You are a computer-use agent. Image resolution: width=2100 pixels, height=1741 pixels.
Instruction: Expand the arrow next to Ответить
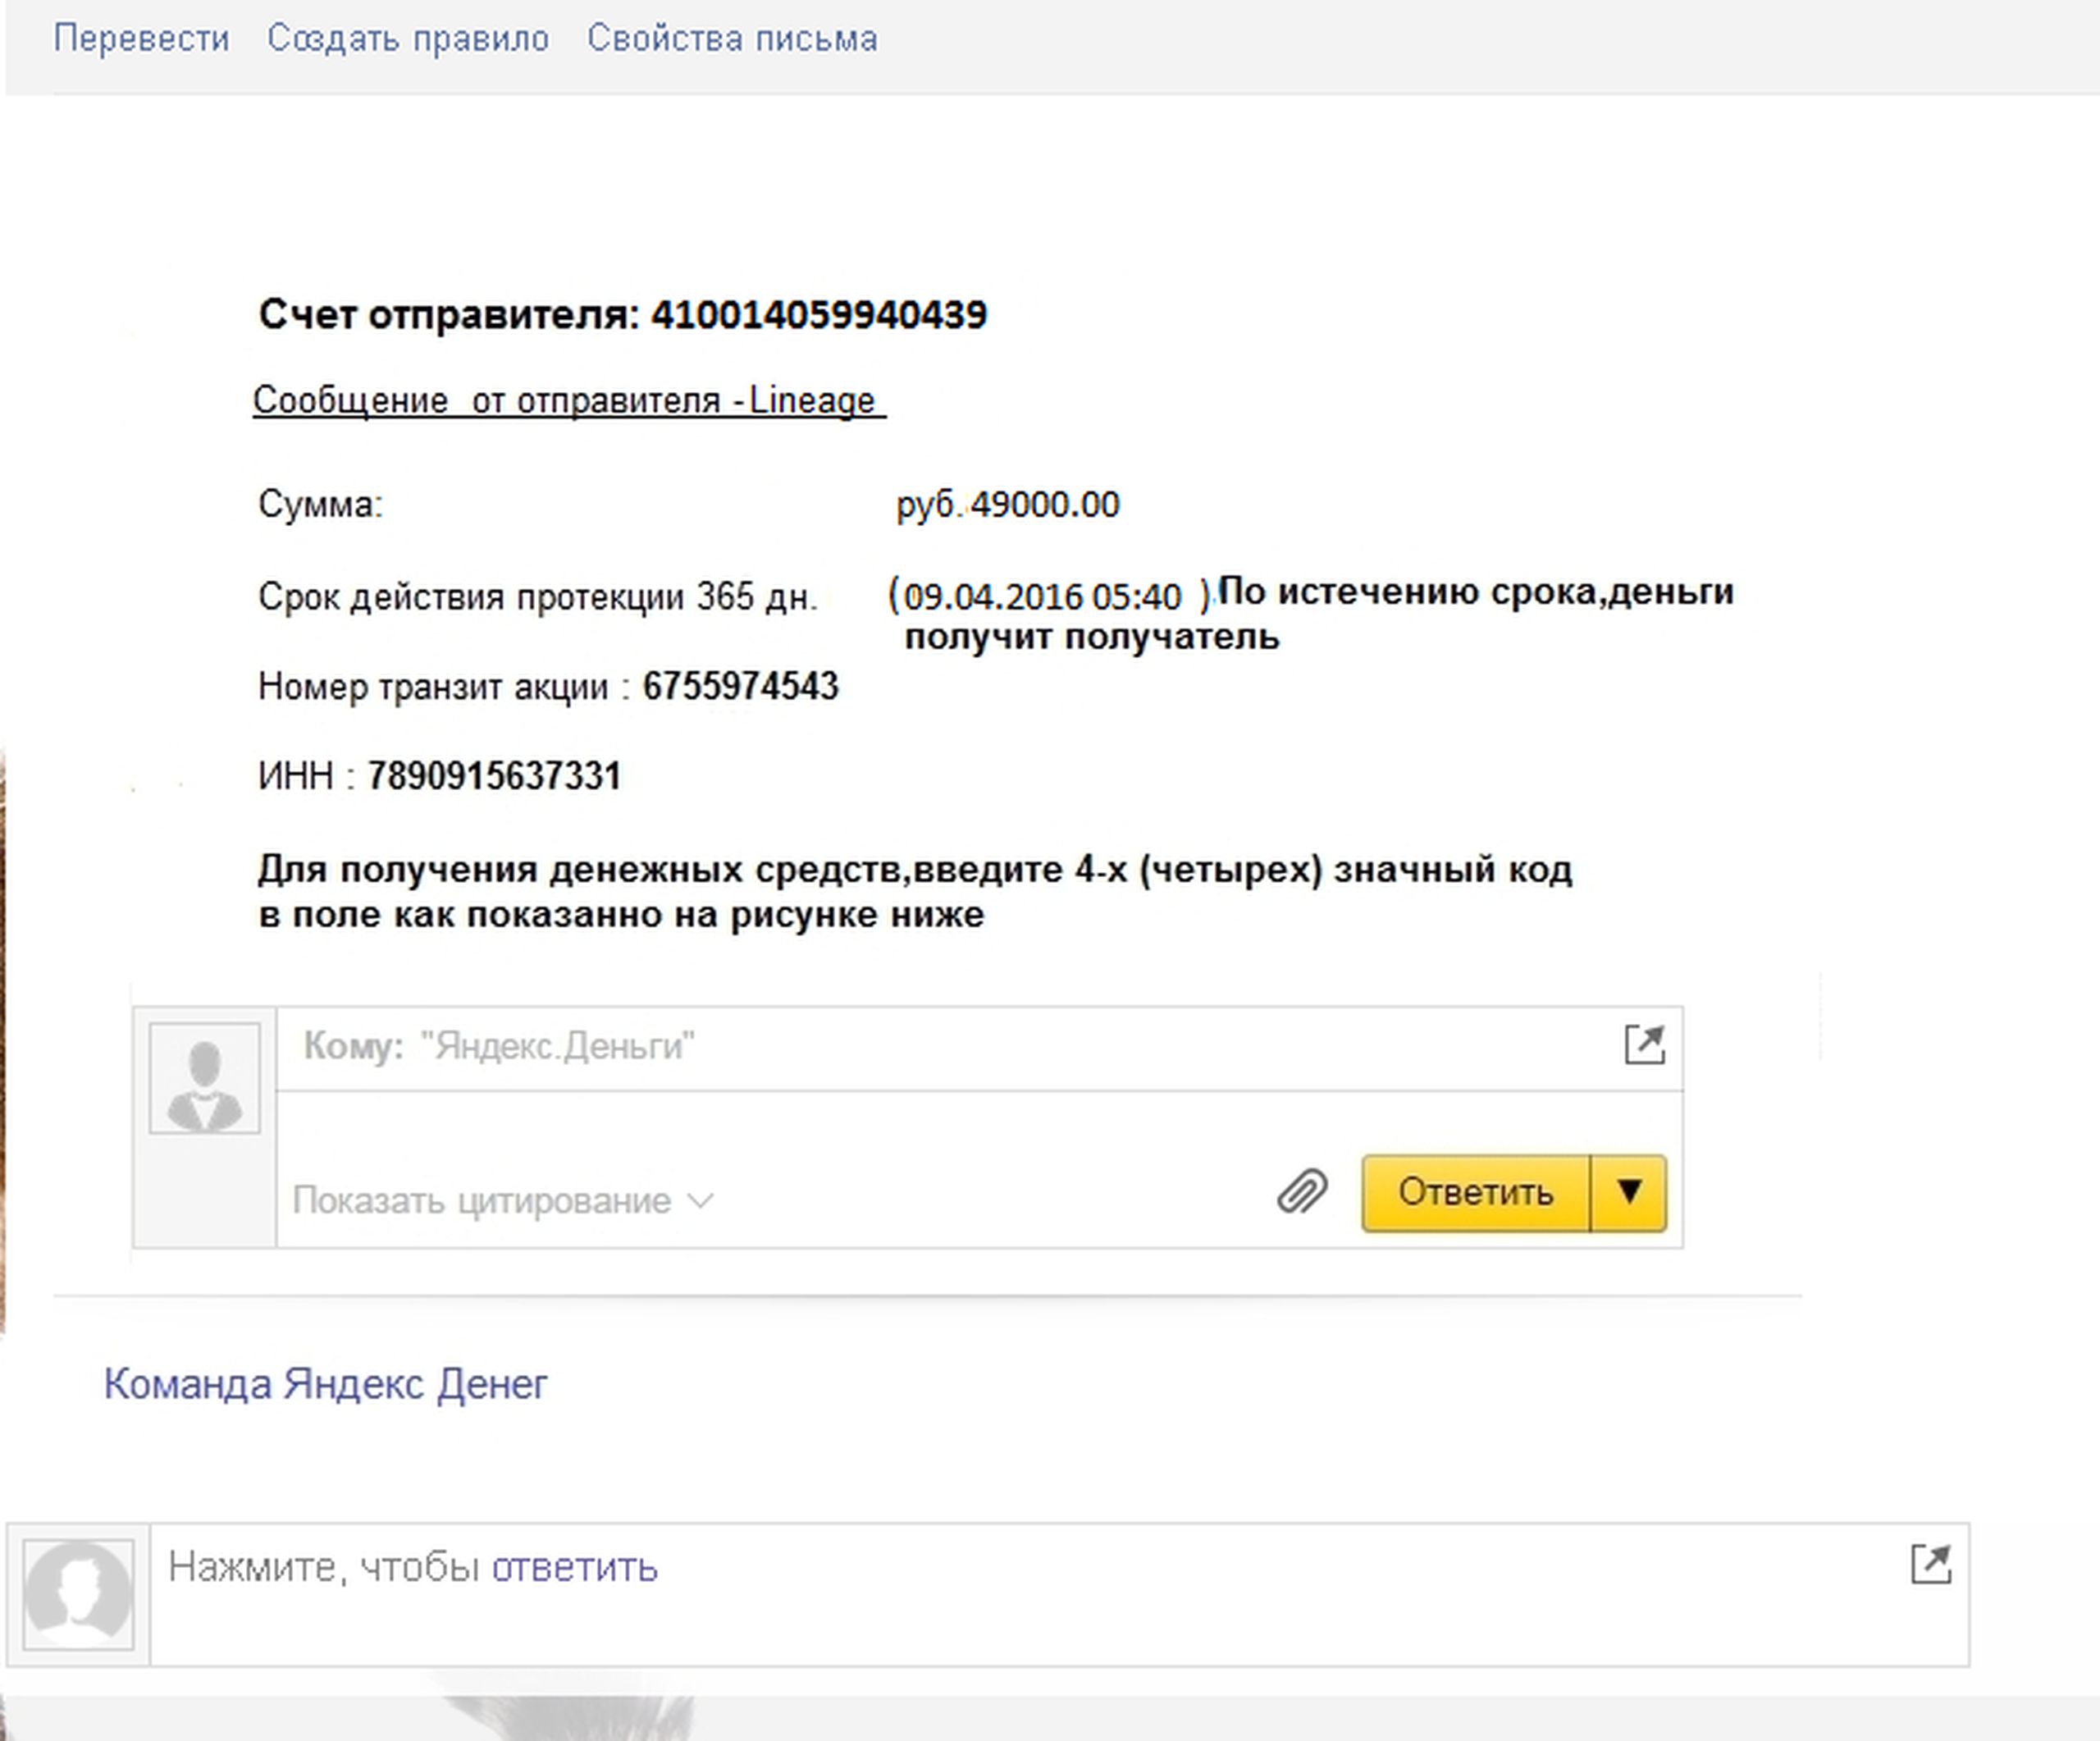pyautogui.click(x=1629, y=1192)
